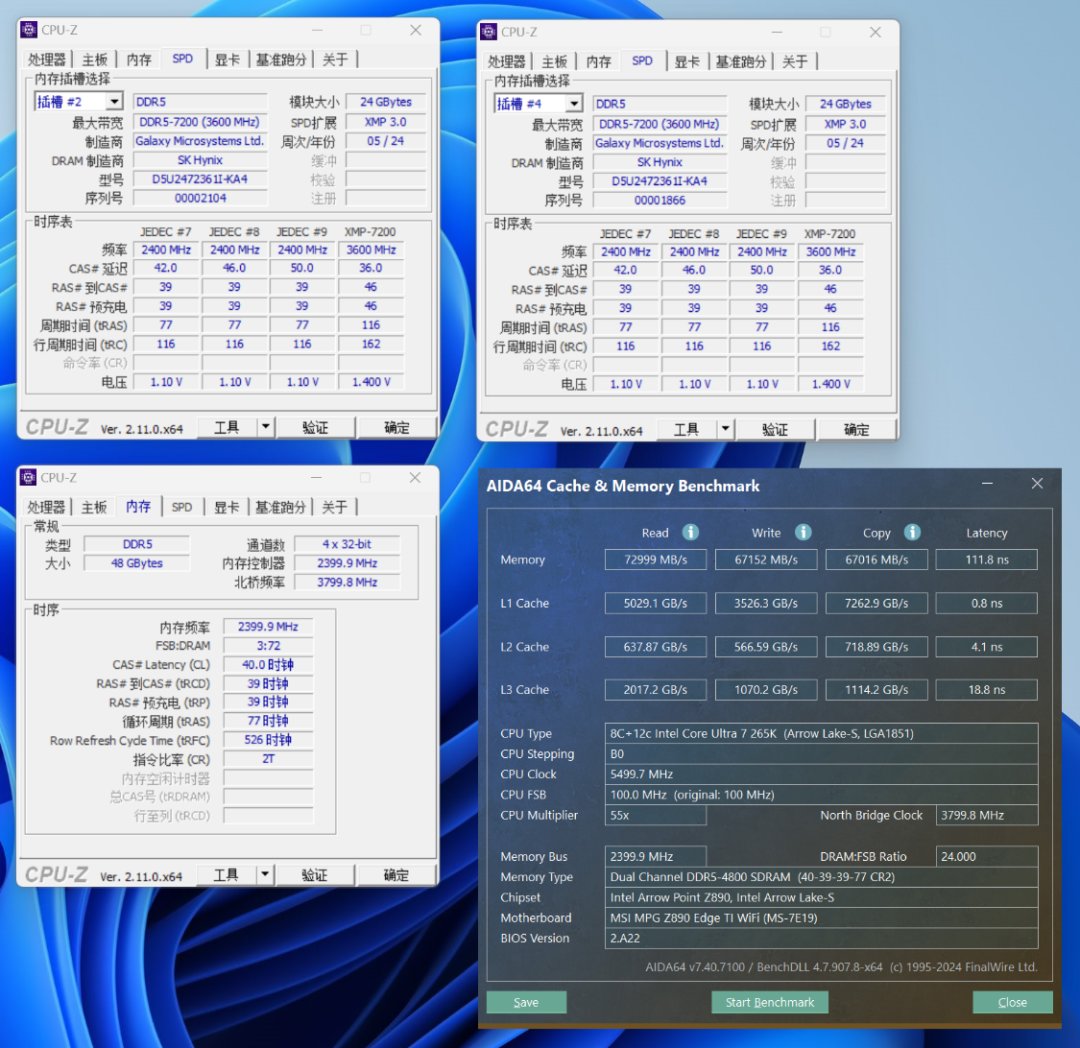1080x1048 pixels.
Task: Click Memory Write value 67152 MB/s
Action: pyautogui.click(x=766, y=560)
